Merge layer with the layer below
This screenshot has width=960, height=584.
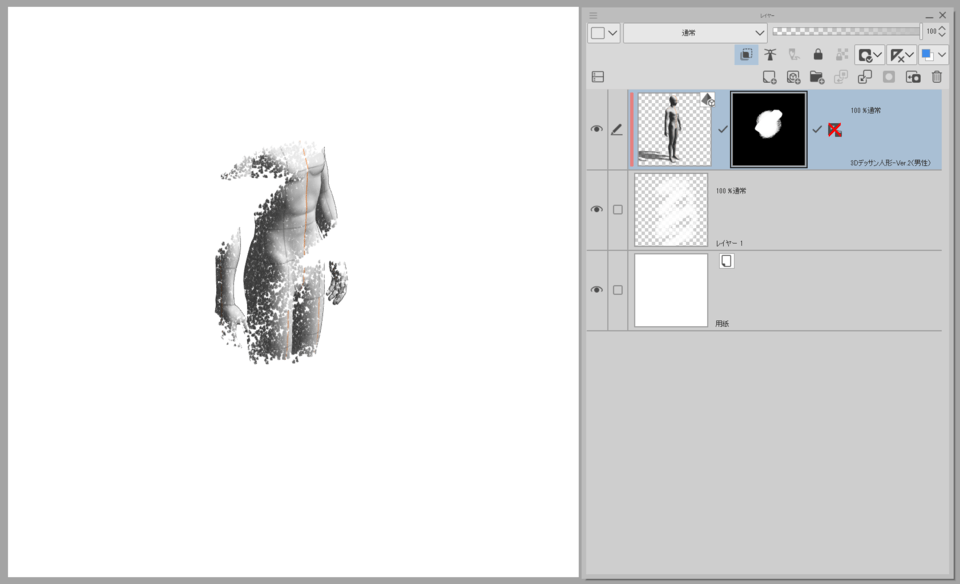865,77
